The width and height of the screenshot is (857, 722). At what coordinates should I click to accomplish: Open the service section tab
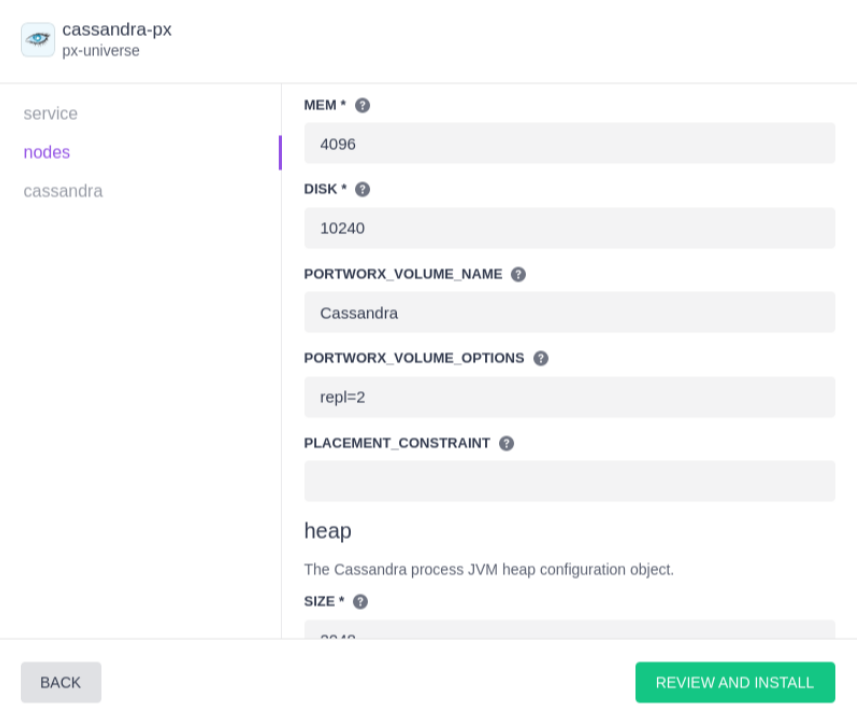[51, 114]
